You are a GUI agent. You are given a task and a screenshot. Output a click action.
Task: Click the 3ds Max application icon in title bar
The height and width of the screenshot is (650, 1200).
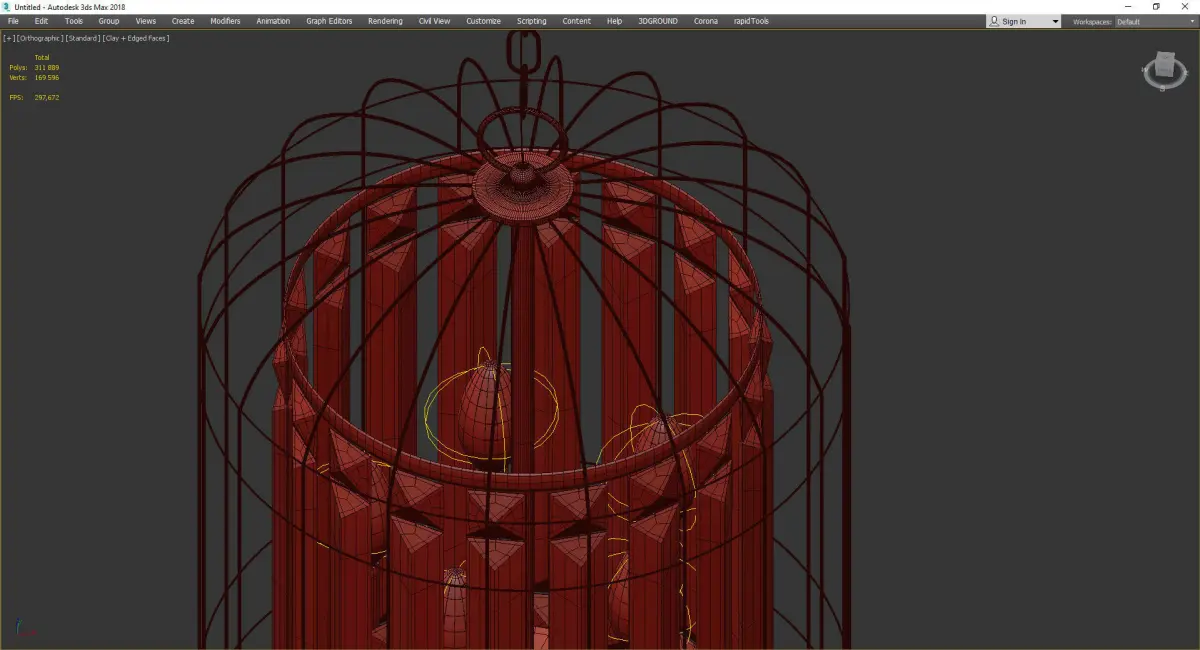pos(6,6)
